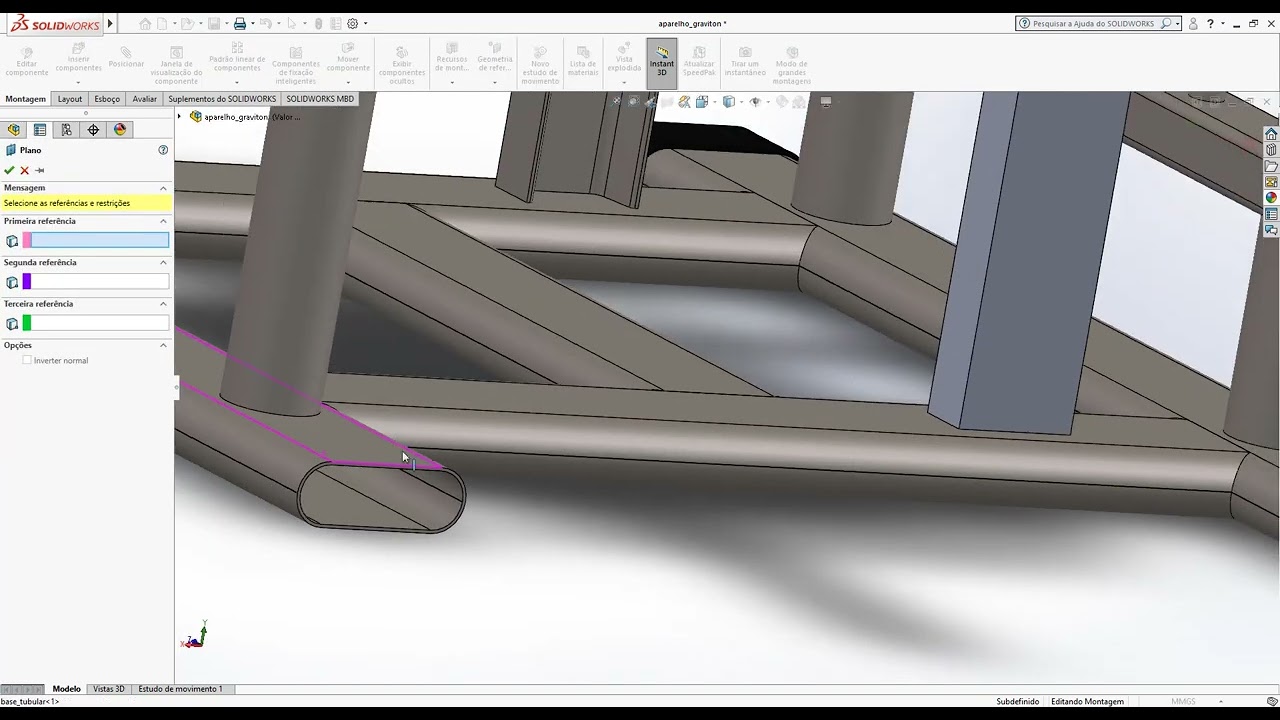
Task: Collapse the Terceira referência section
Action: [x=163, y=304]
